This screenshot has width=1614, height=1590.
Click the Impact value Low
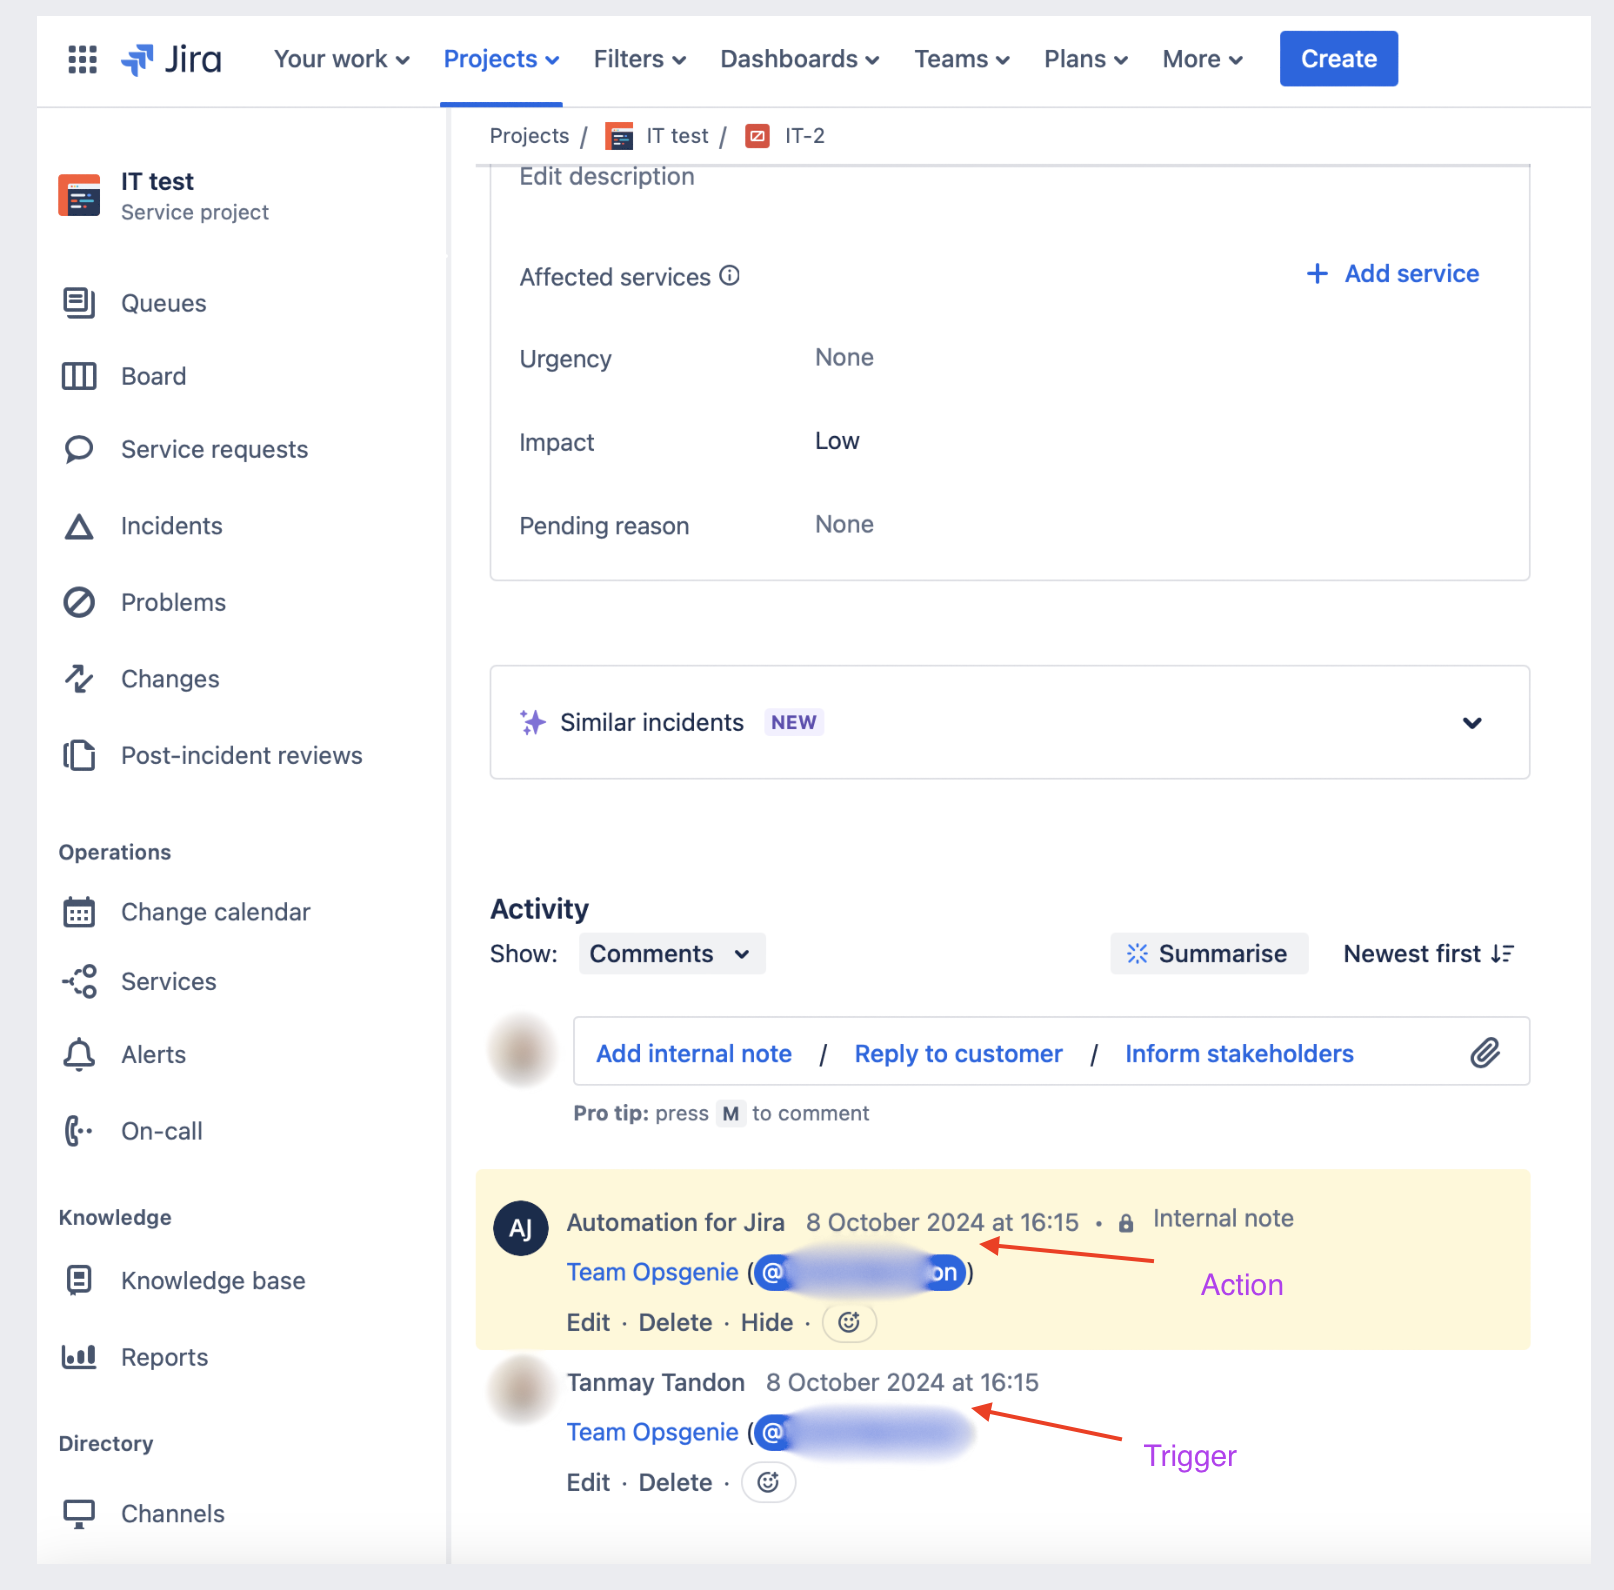pos(837,441)
